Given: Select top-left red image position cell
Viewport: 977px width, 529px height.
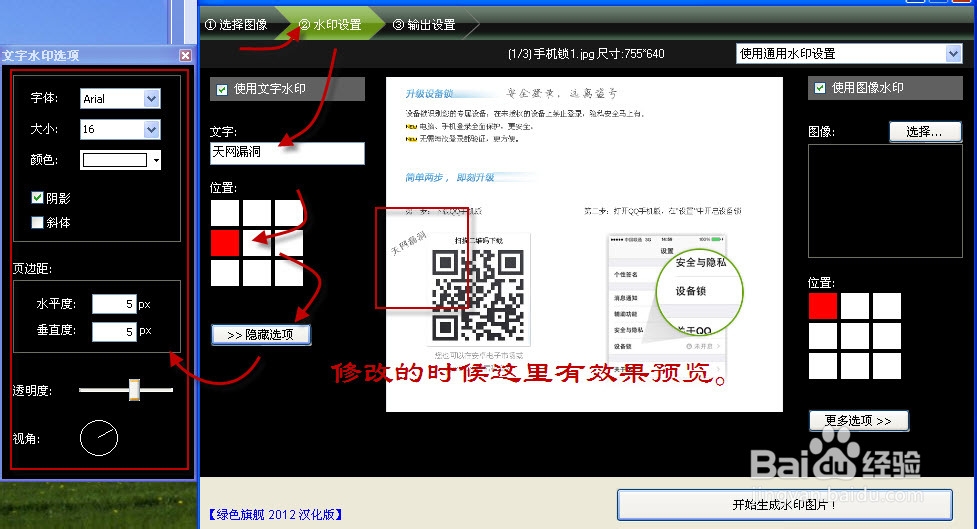Looking at the screenshot, I should point(823,306).
